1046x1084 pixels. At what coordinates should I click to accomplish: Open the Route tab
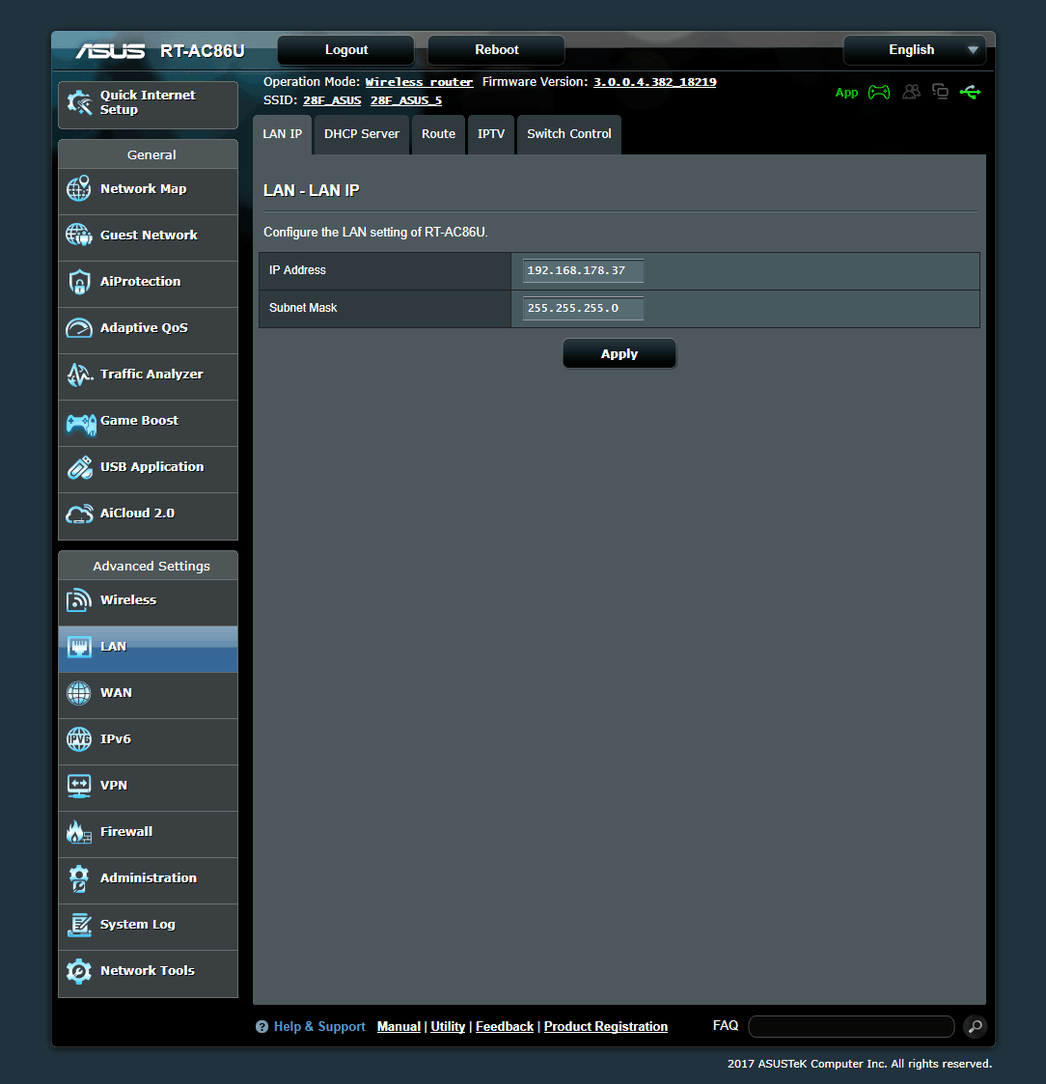[438, 134]
